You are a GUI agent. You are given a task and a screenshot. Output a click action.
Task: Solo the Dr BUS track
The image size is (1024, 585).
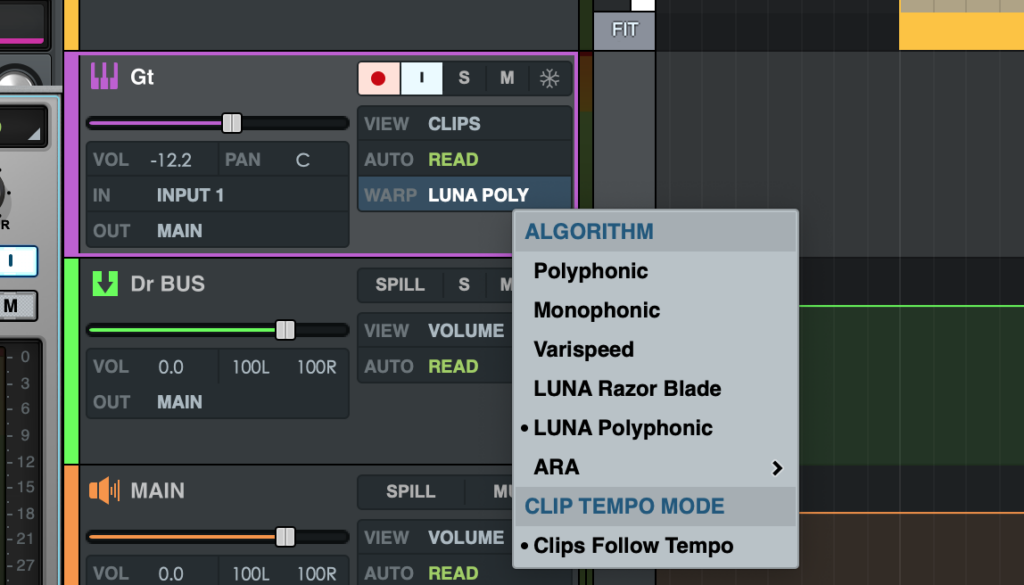click(464, 285)
